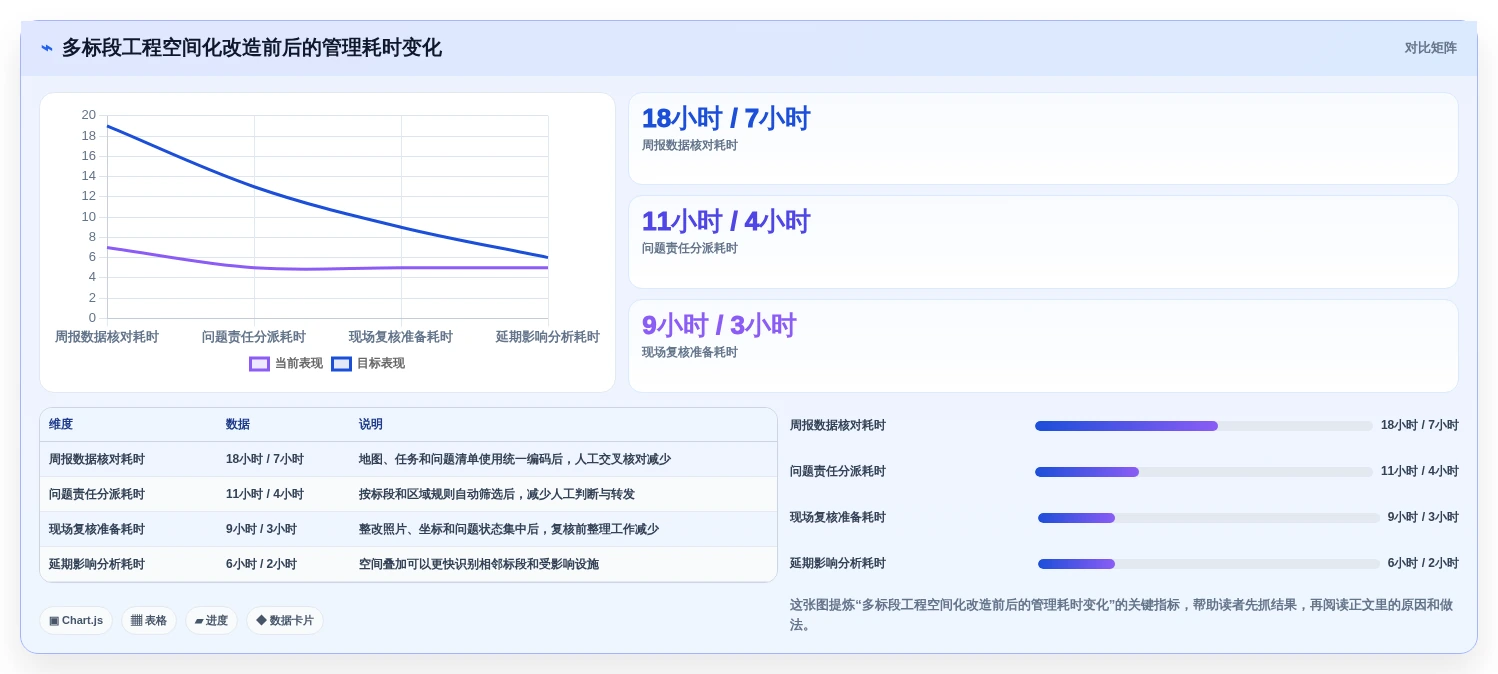Open the 18小时 / 7小时 data card
The width and height of the screenshot is (1498, 674).
tap(1043, 139)
